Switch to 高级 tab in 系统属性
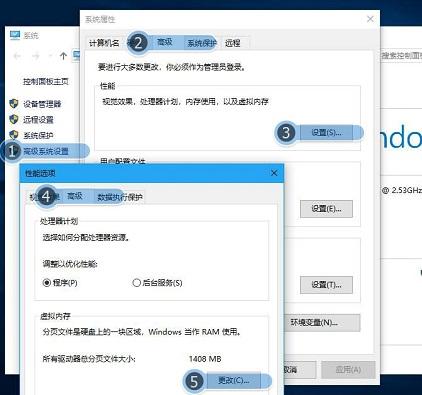 point(165,42)
